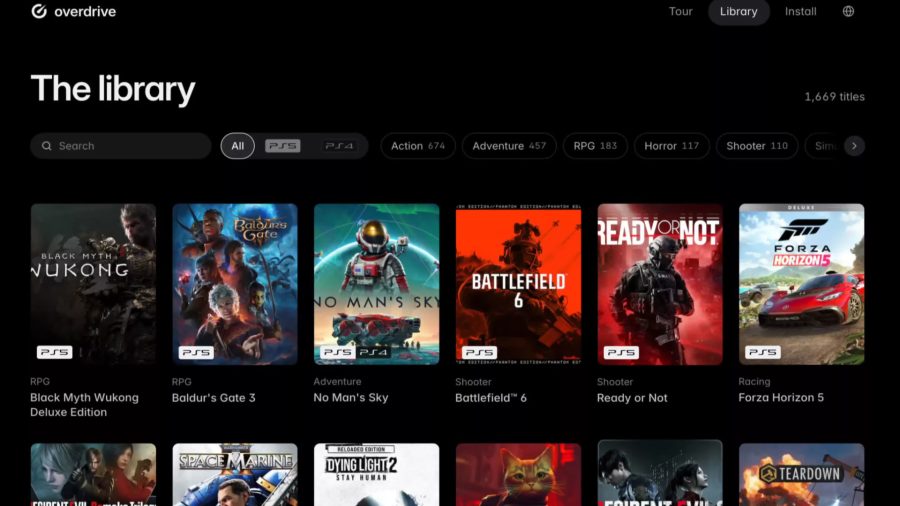Open Forza Horizon 5 title link

(781, 398)
